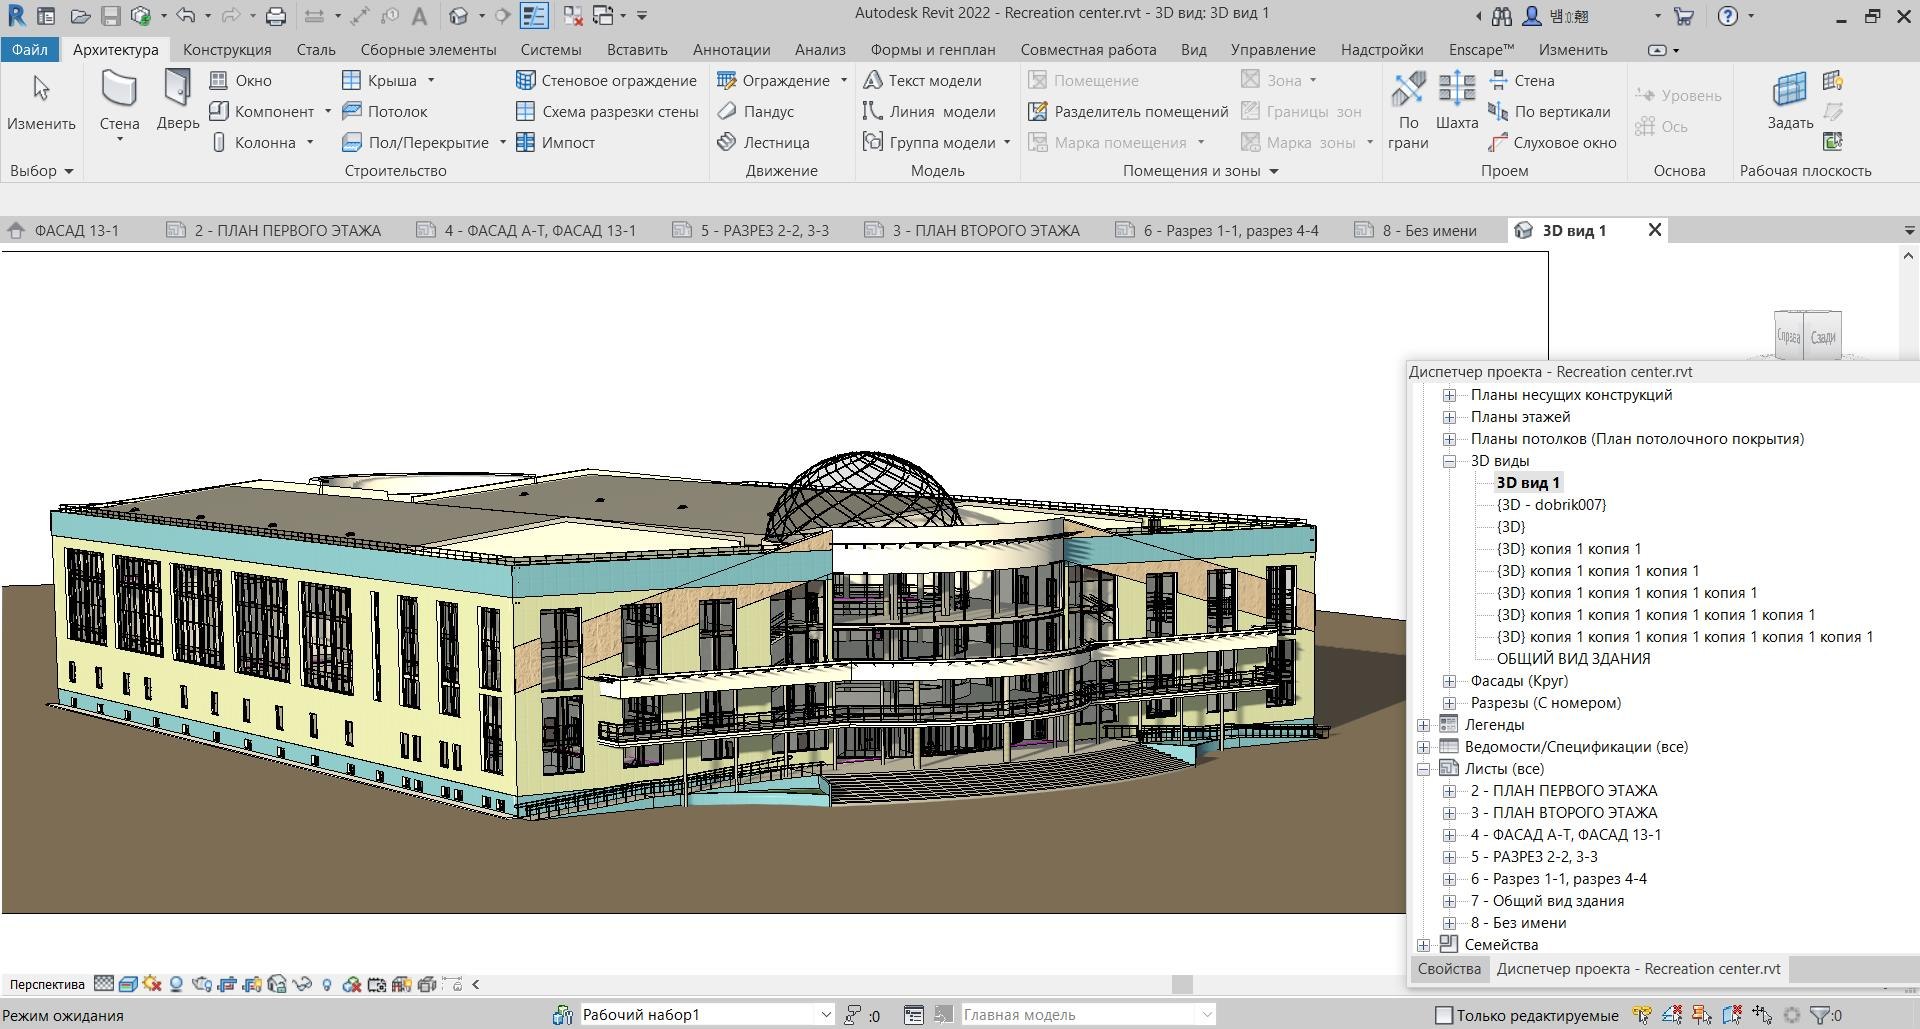This screenshot has width=1920, height=1029.
Task: Open Выбор panel dropdown arrow
Action: 69,171
